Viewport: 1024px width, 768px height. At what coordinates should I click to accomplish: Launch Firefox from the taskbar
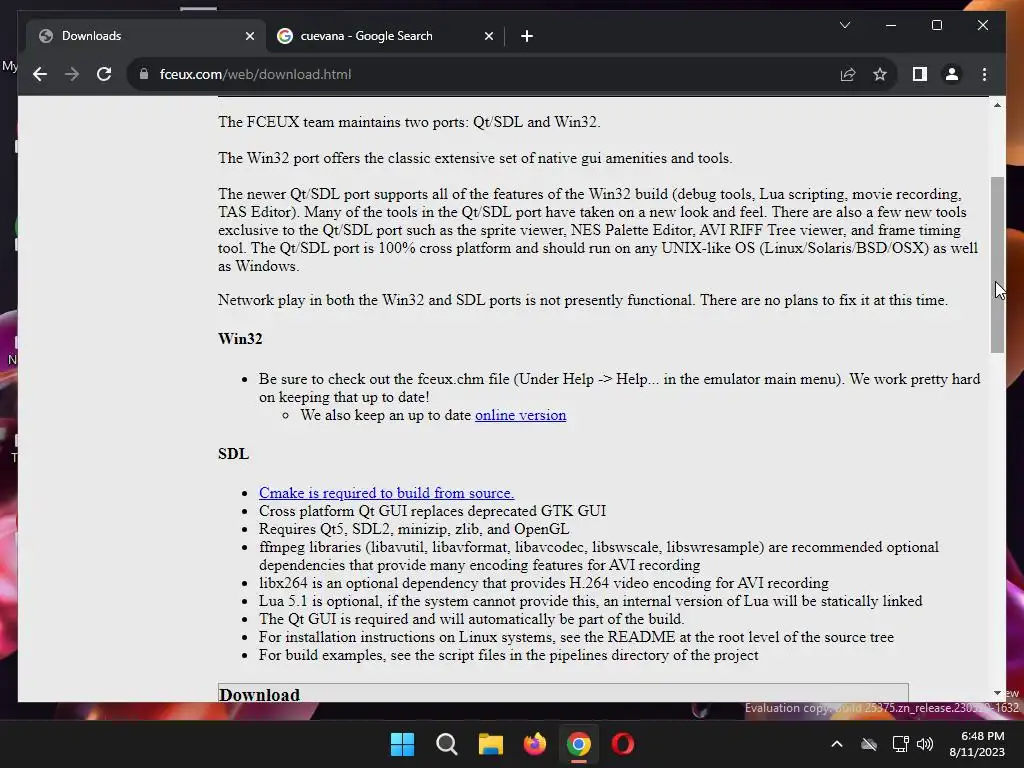(535, 744)
